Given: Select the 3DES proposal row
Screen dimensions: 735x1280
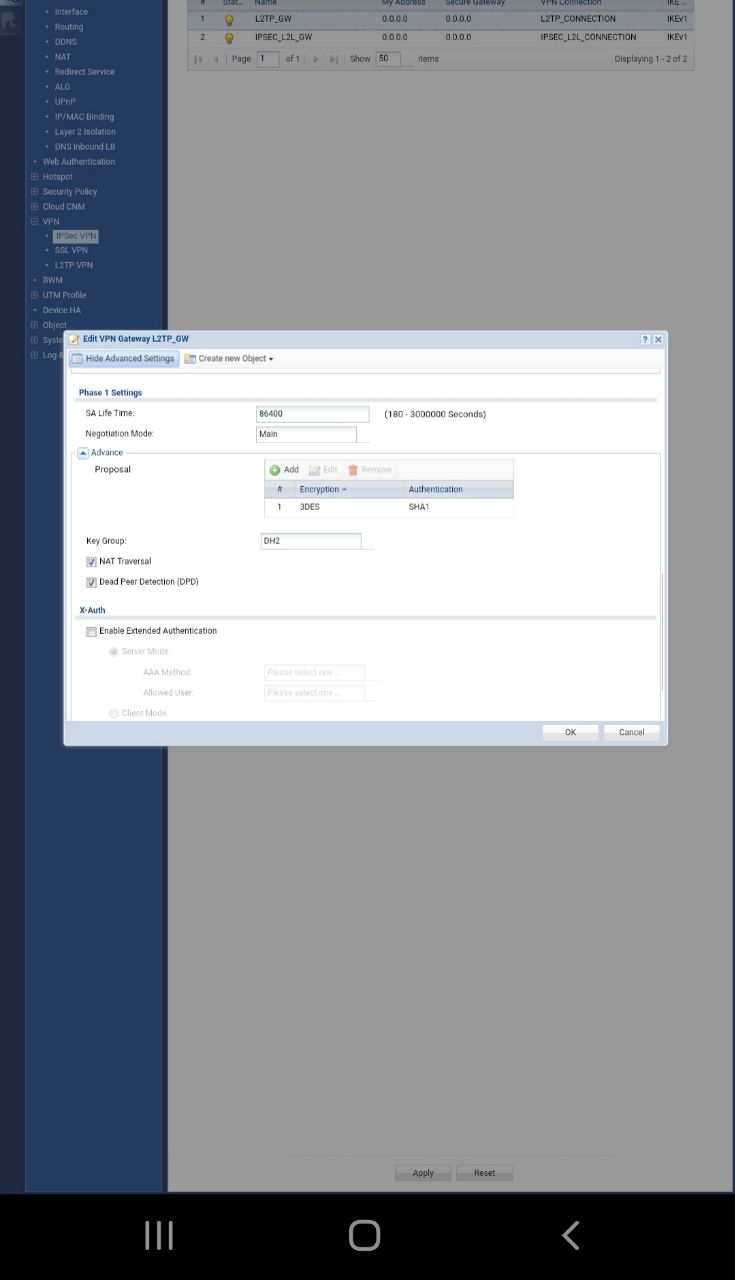Looking at the screenshot, I should point(389,507).
